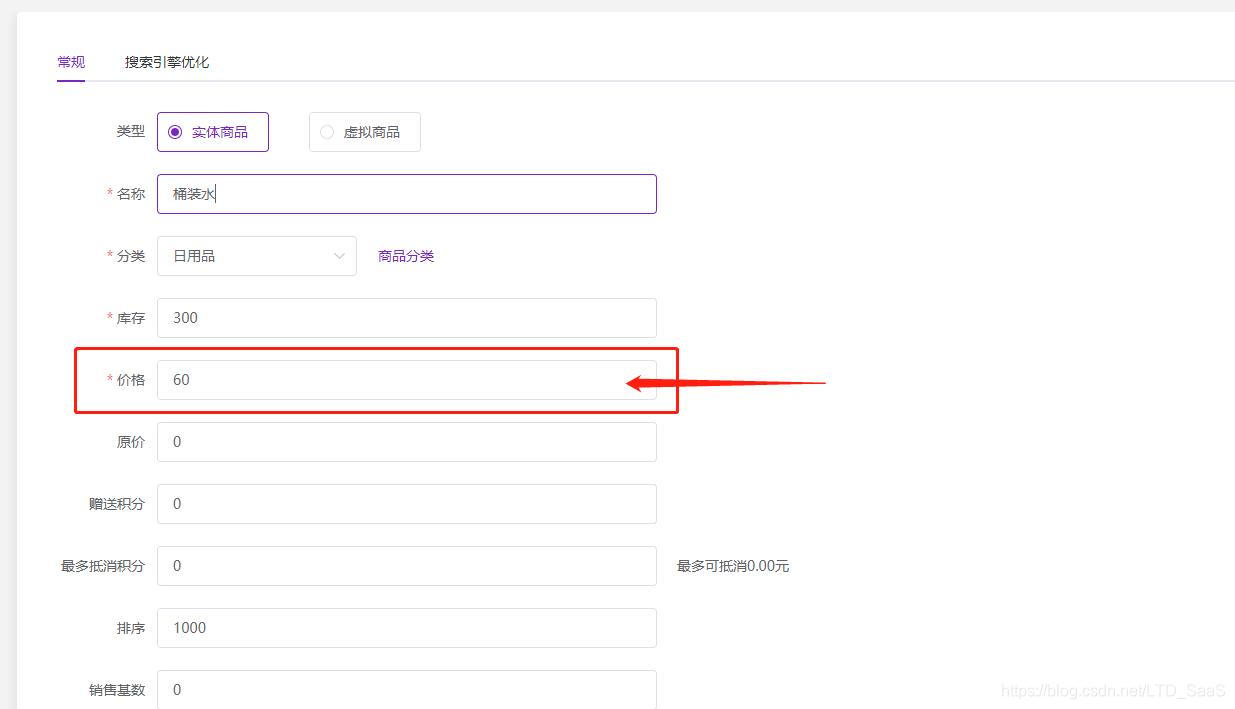The height and width of the screenshot is (709, 1235).
Task: Switch to the 常规 tab
Action: click(x=70, y=61)
